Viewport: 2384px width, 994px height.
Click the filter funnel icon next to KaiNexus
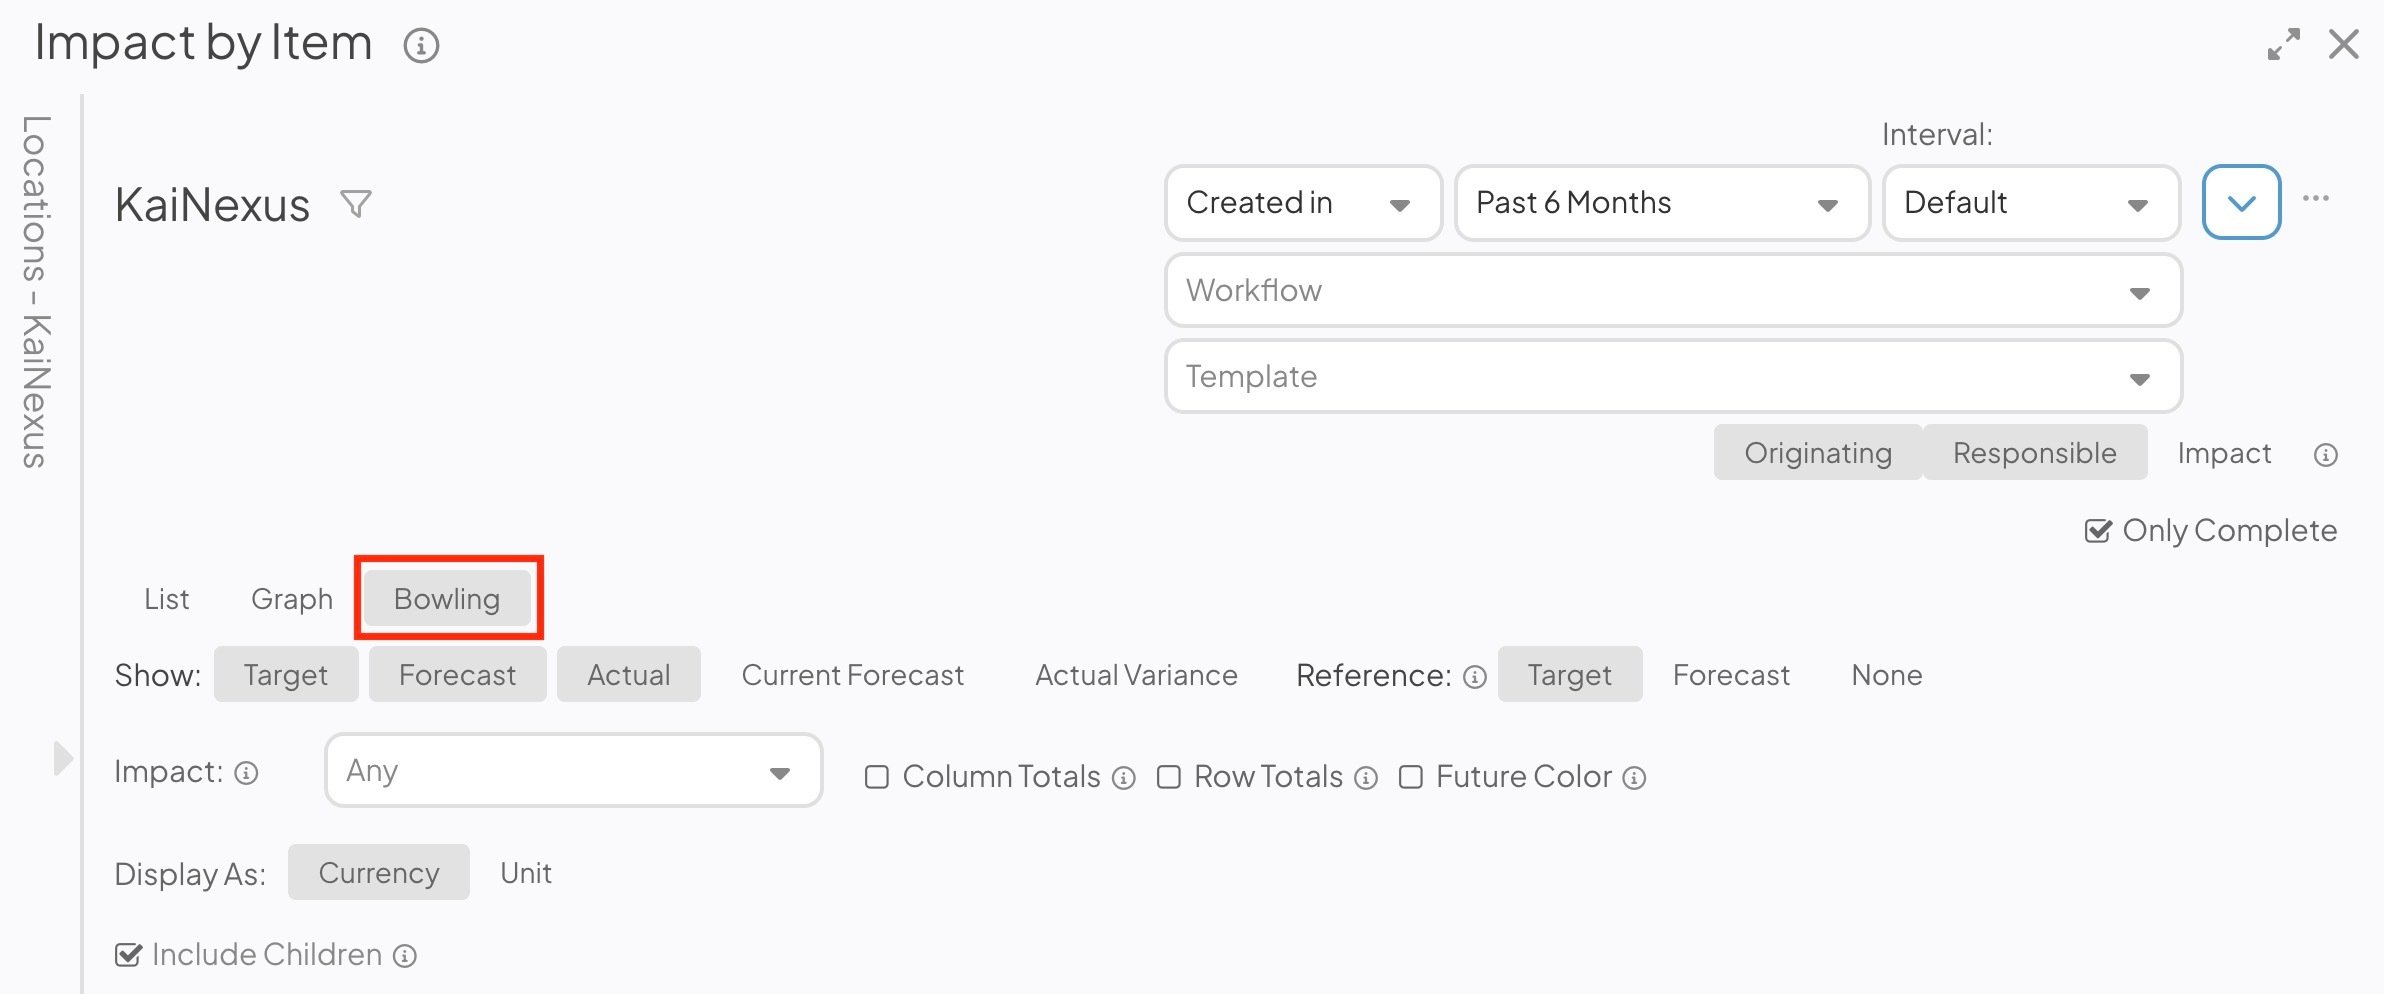(x=356, y=204)
